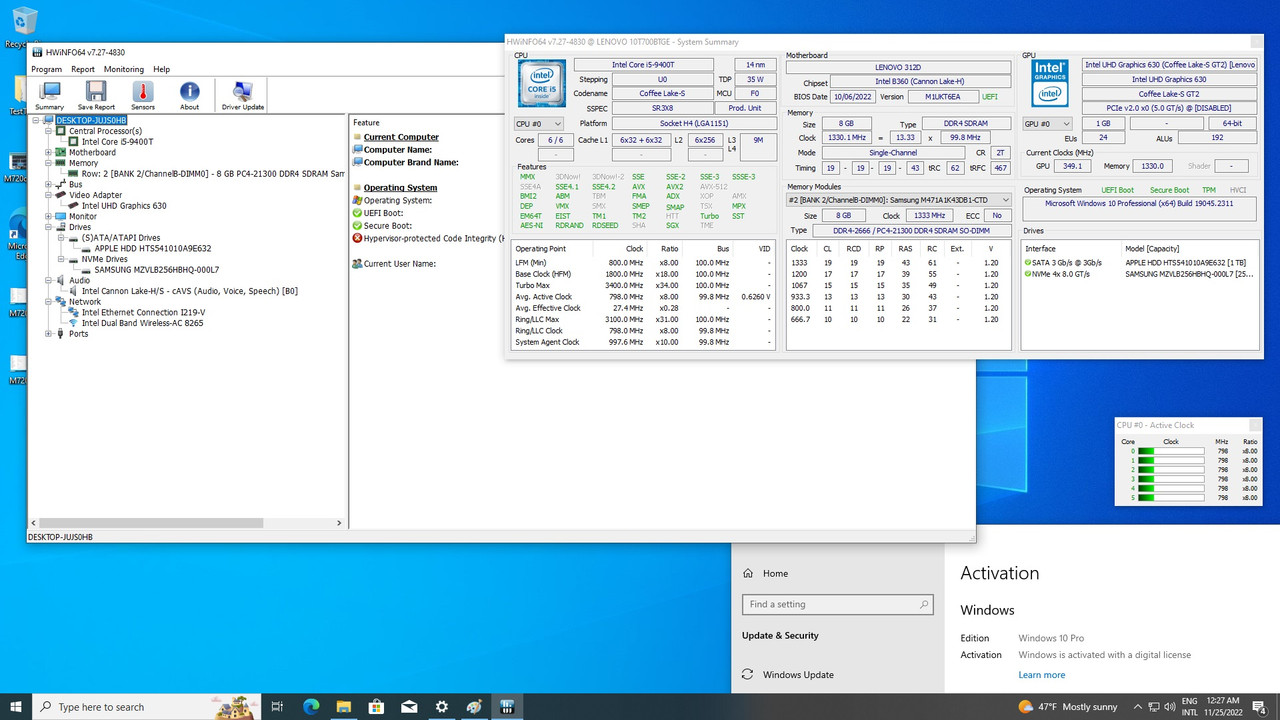Open Microsoft Store from the taskbar

[376, 707]
